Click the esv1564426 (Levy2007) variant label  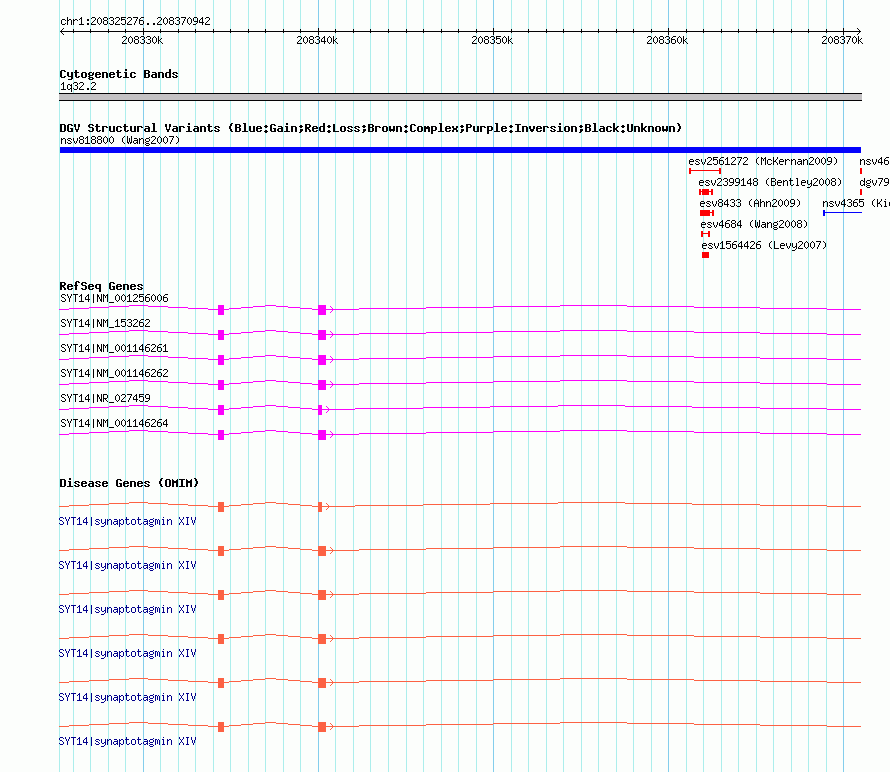764,245
